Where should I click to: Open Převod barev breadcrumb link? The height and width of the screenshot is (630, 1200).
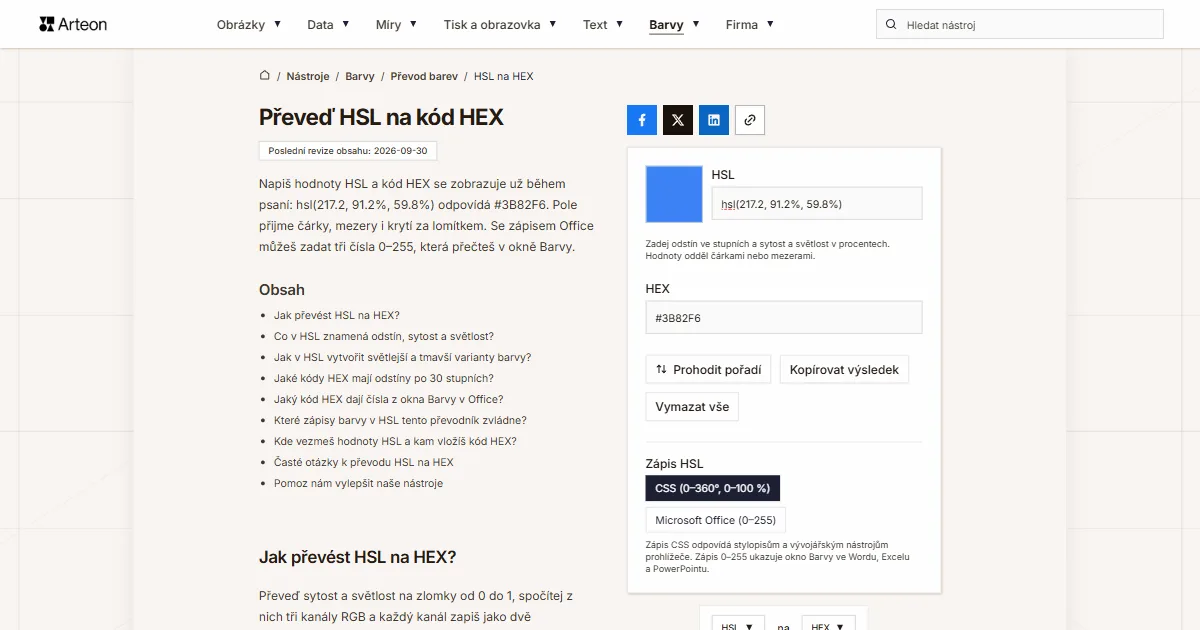pyautogui.click(x=424, y=76)
